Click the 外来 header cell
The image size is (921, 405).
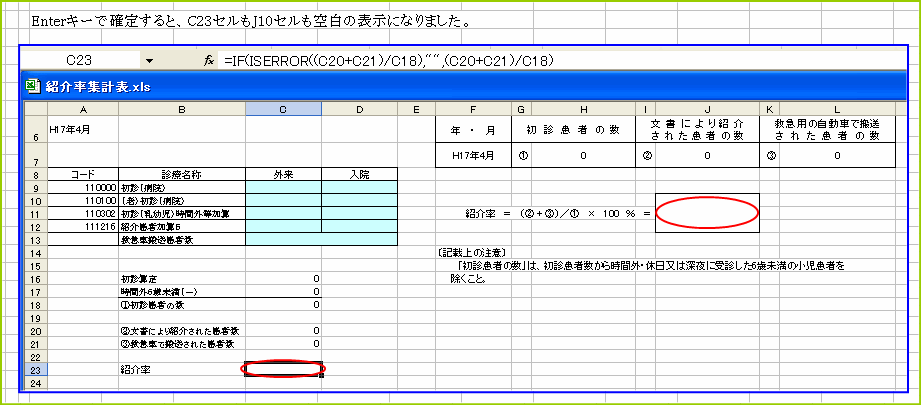tap(284, 174)
